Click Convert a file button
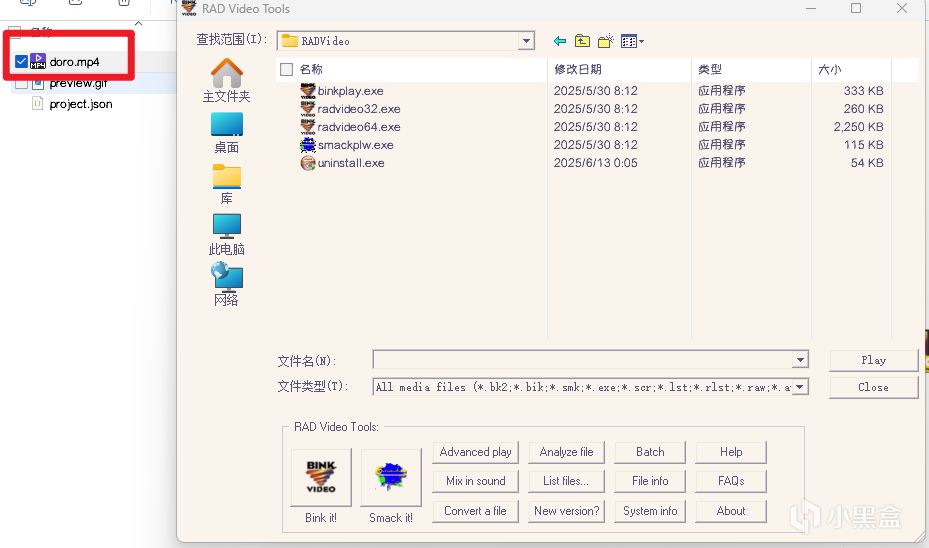The width and height of the screenshot is (929, 548). [x=476, y=511]
